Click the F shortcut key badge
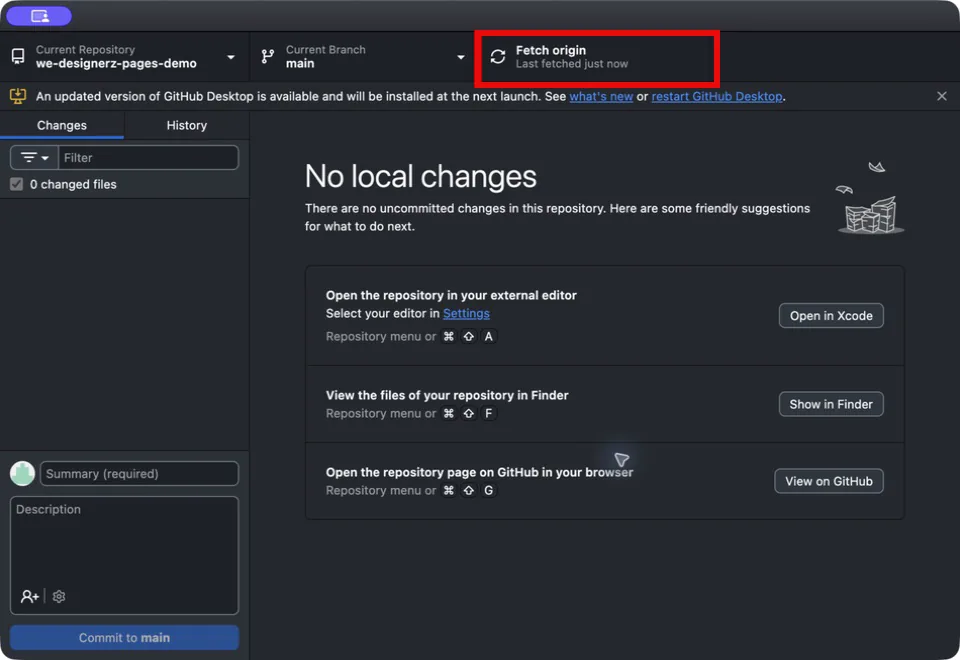960x660 pixels. pos(489,413)
